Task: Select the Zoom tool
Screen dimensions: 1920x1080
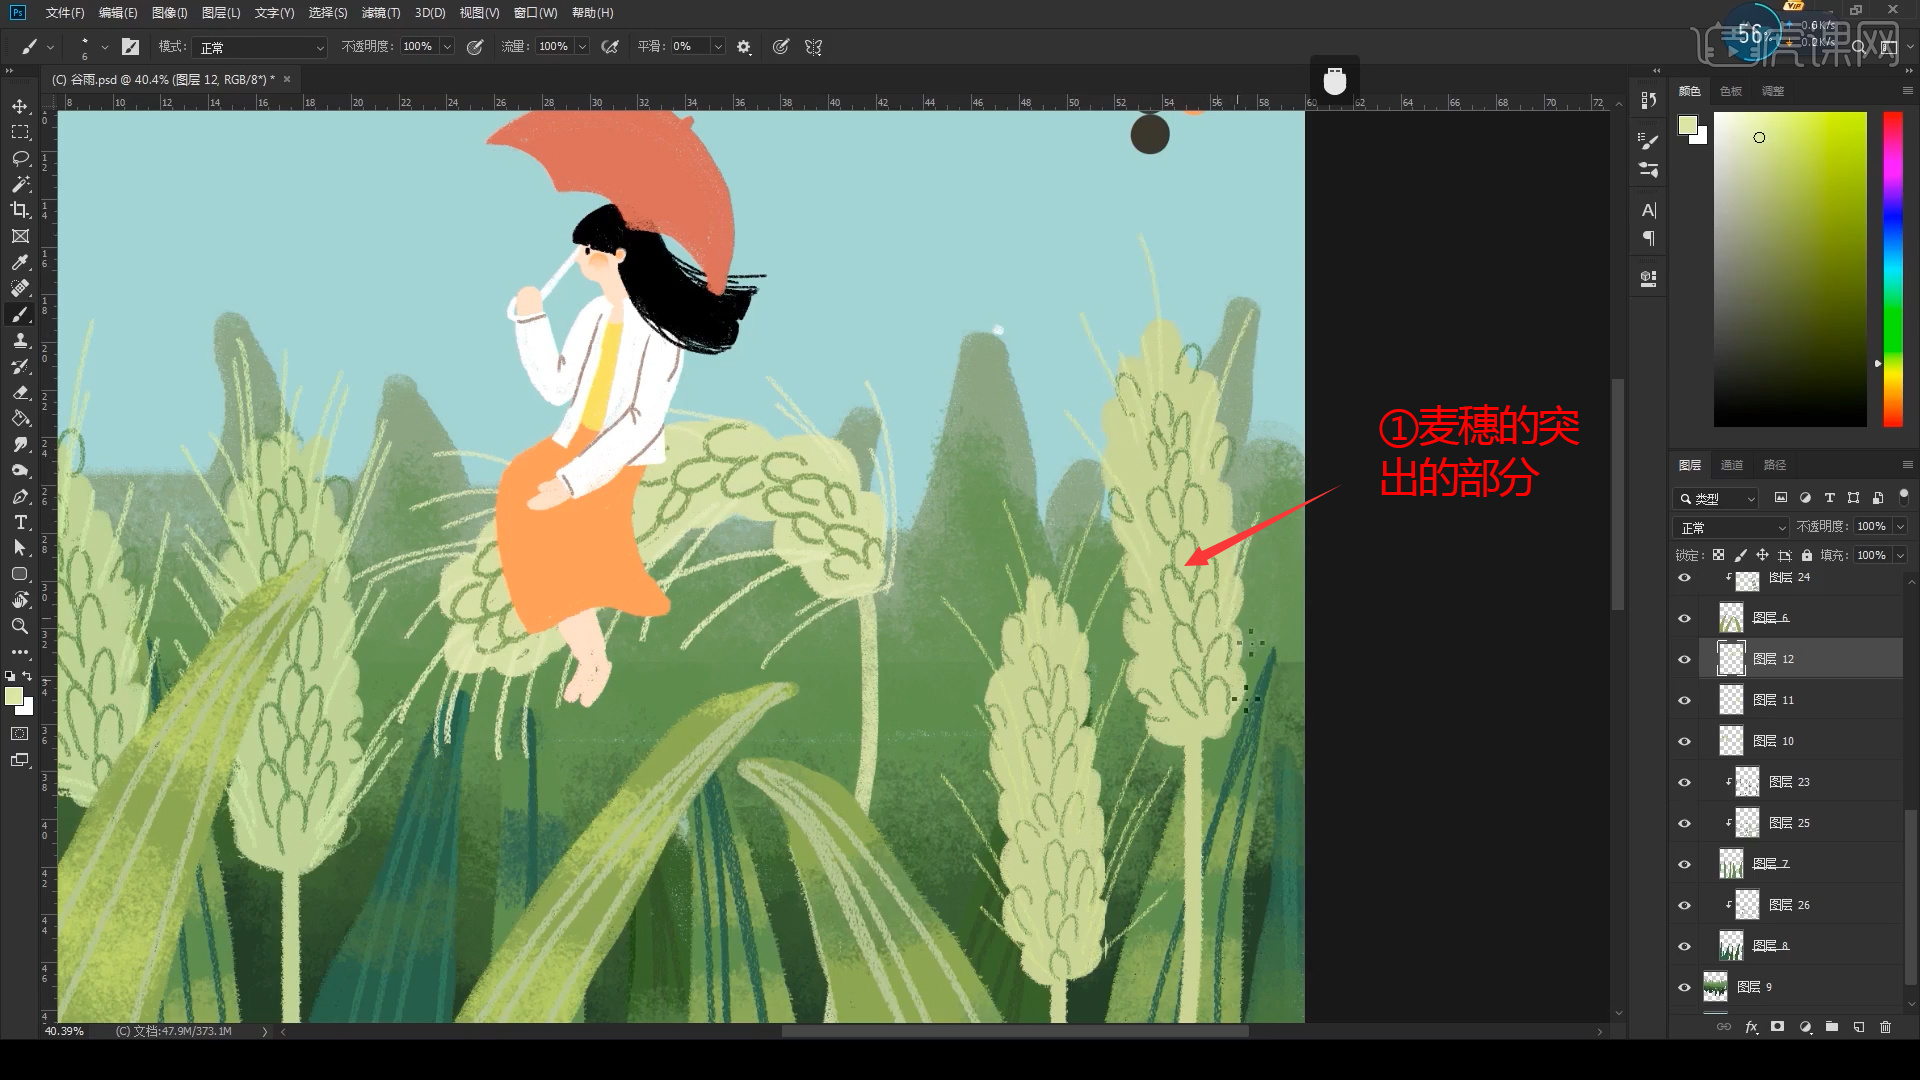Action: tap(20, 626)
